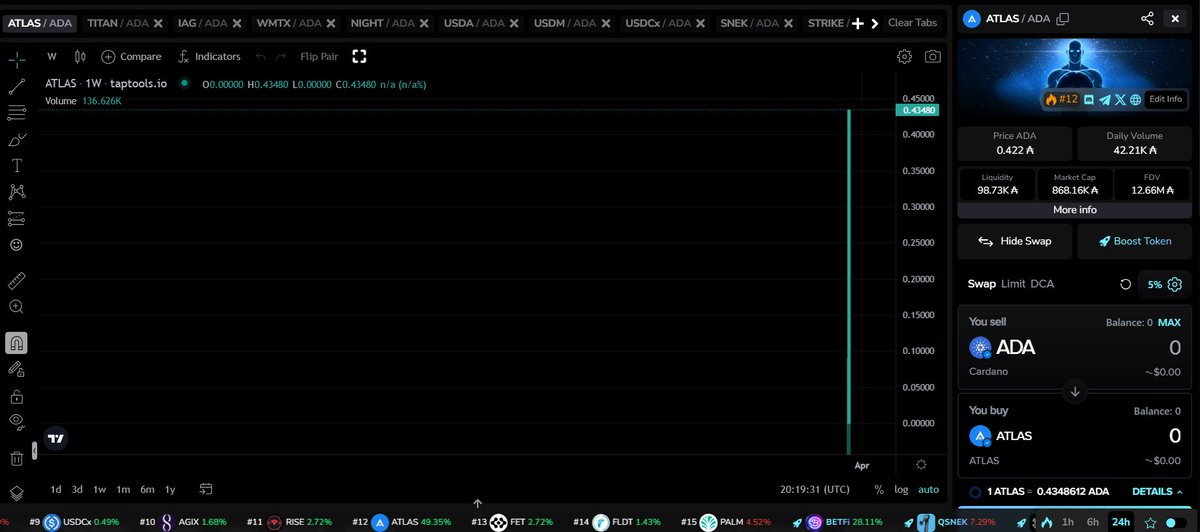Open the ADA sell token selector
Viewport: 1200px width, 532px height.
[x=1002, y=348]
